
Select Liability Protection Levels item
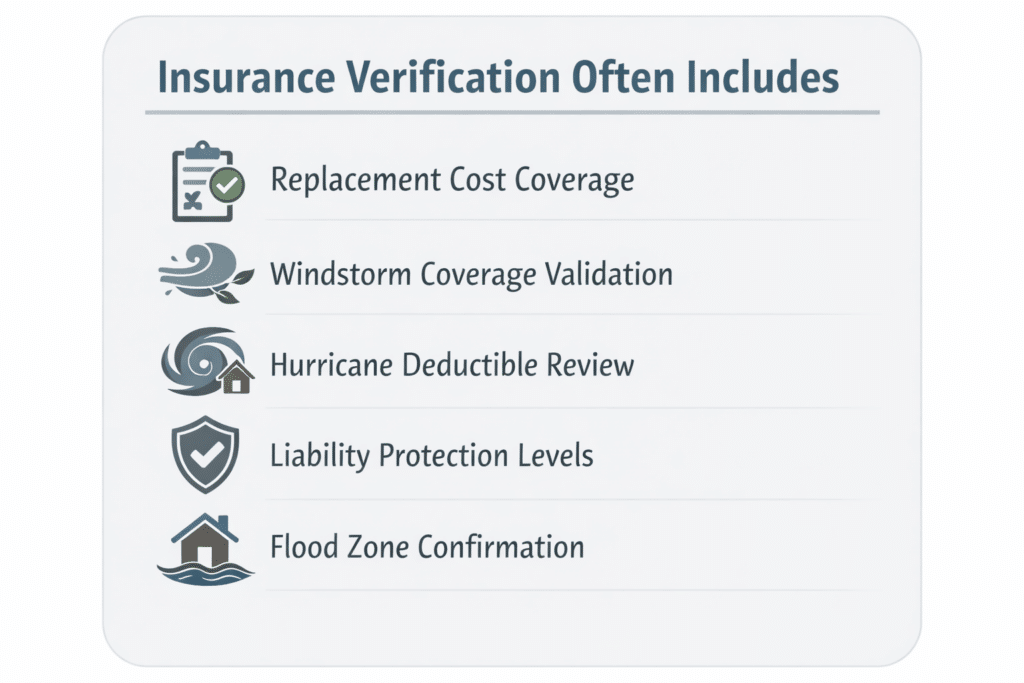pos(432,455)
